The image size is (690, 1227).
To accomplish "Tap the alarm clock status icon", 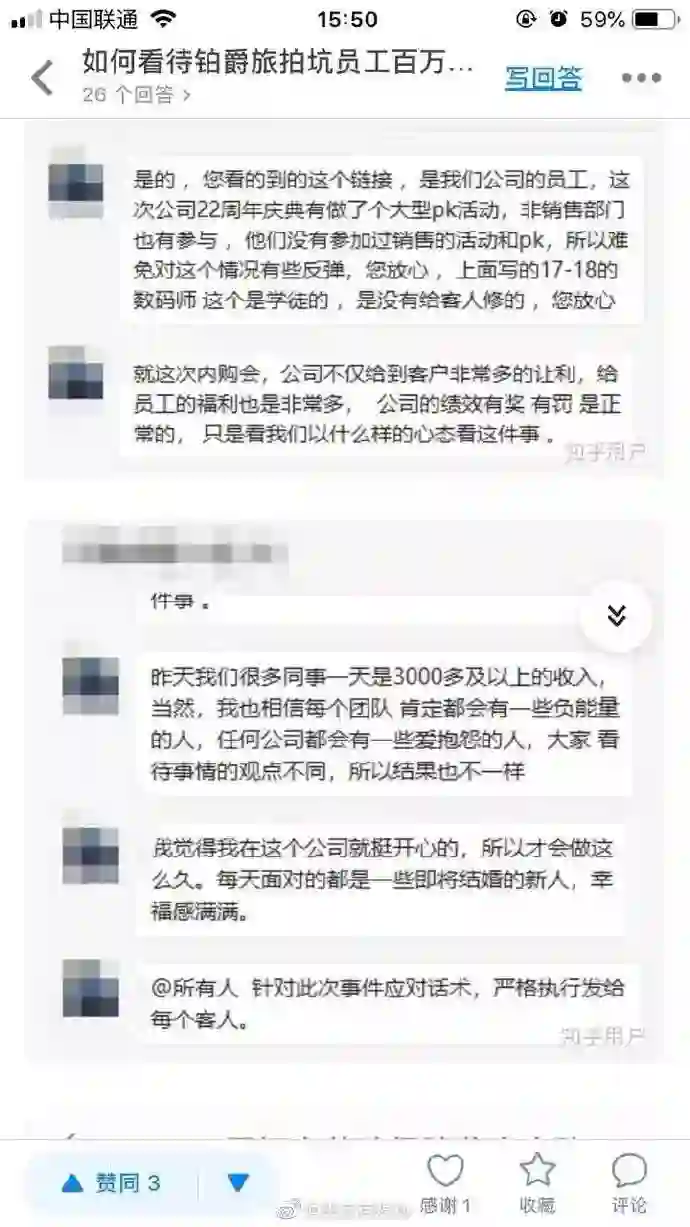I will [x=558, y=19].
